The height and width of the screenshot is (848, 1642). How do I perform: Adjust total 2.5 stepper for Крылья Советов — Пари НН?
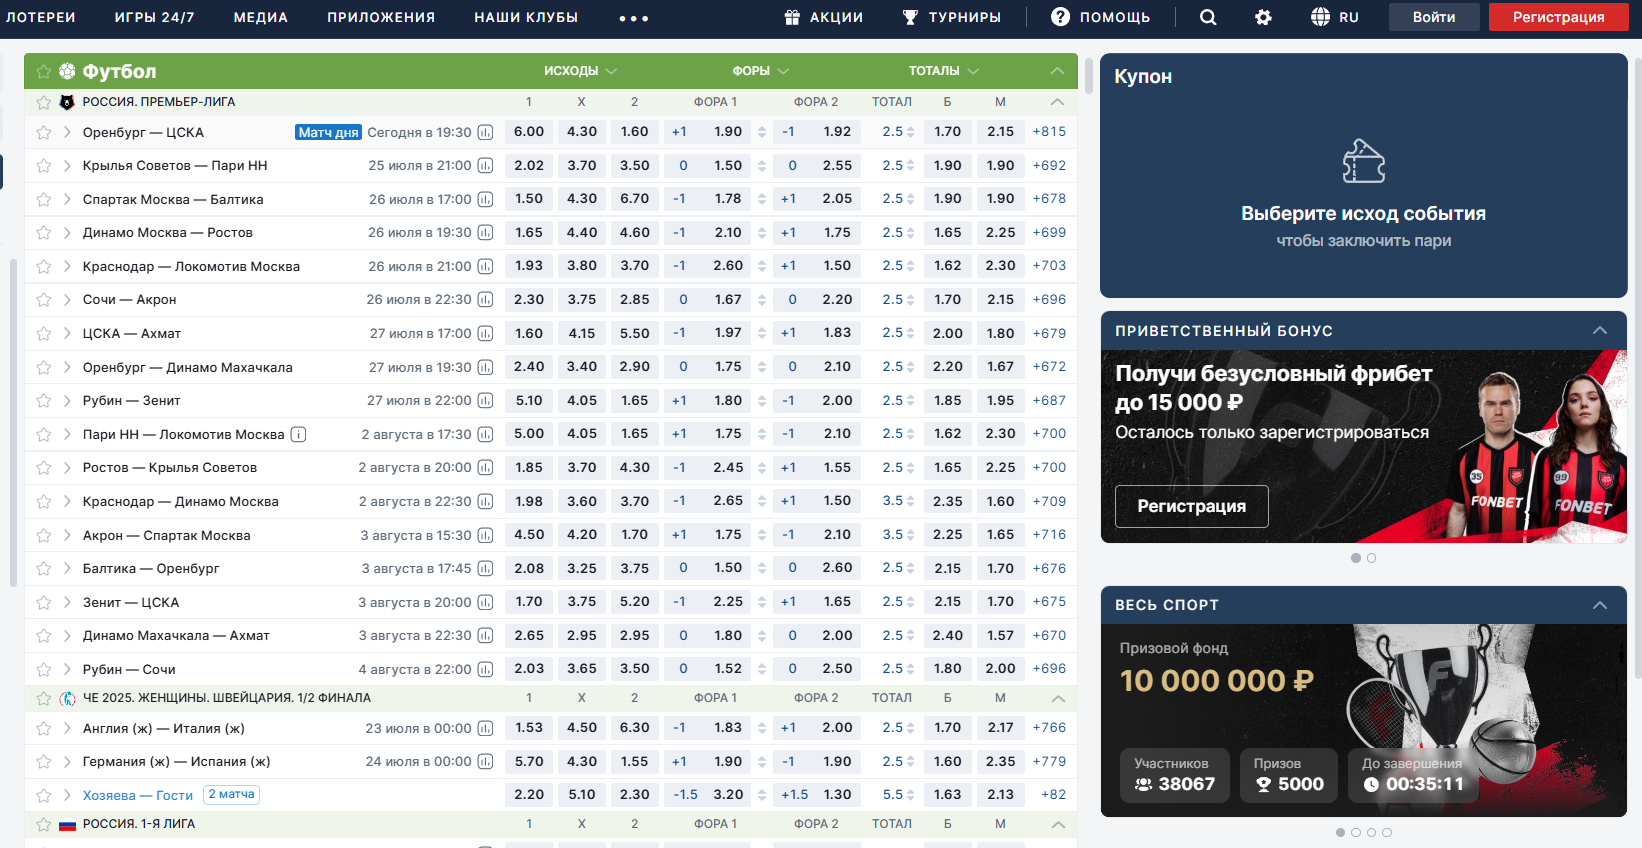(910, 166)
